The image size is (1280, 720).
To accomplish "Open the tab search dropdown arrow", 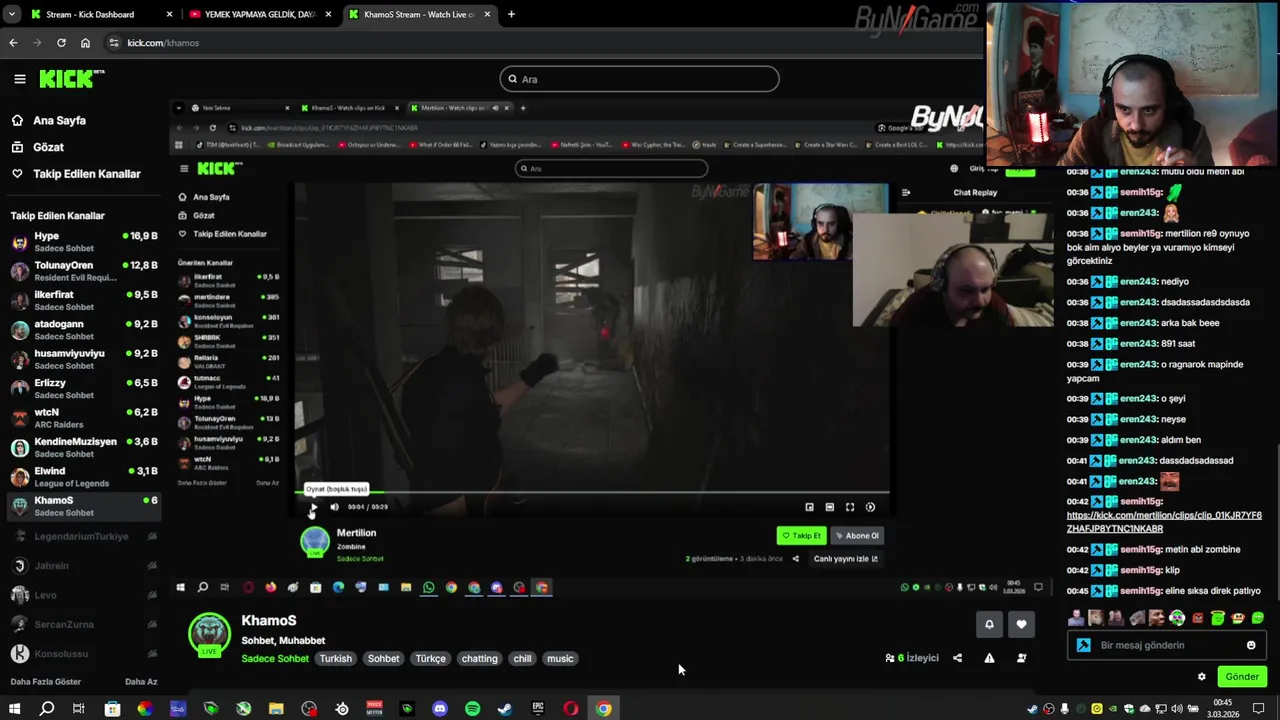I will click(11, 14).
